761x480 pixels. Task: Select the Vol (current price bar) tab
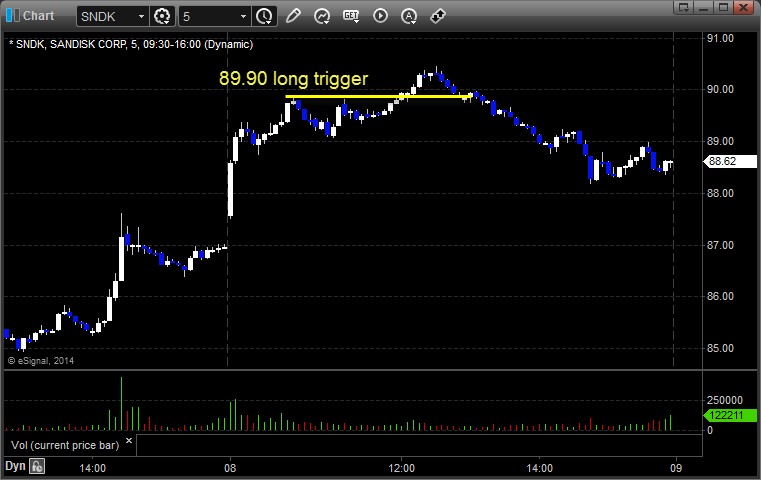(x=65, y=445)
